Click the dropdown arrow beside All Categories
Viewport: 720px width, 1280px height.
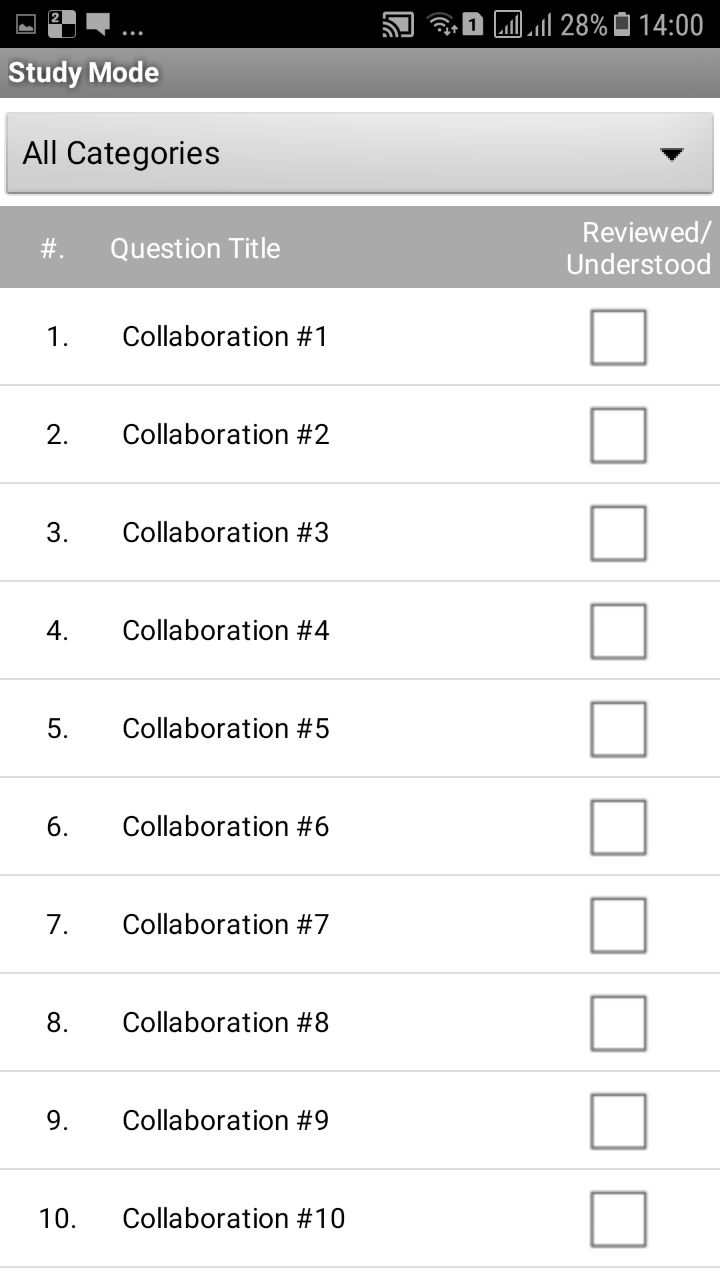671,154
